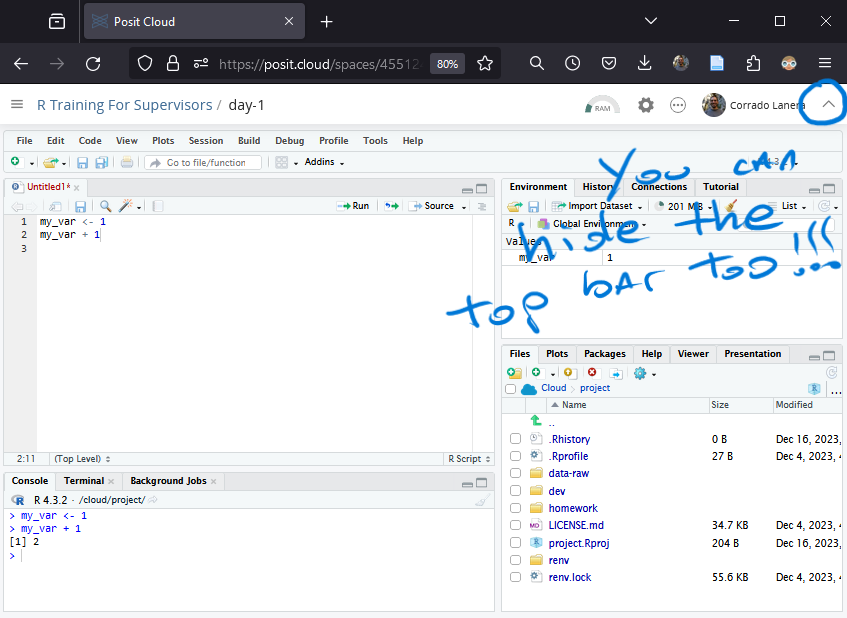
Task: Open the Import Dataset dropdown
Action: pyautogui.click(x=599, y=206)
